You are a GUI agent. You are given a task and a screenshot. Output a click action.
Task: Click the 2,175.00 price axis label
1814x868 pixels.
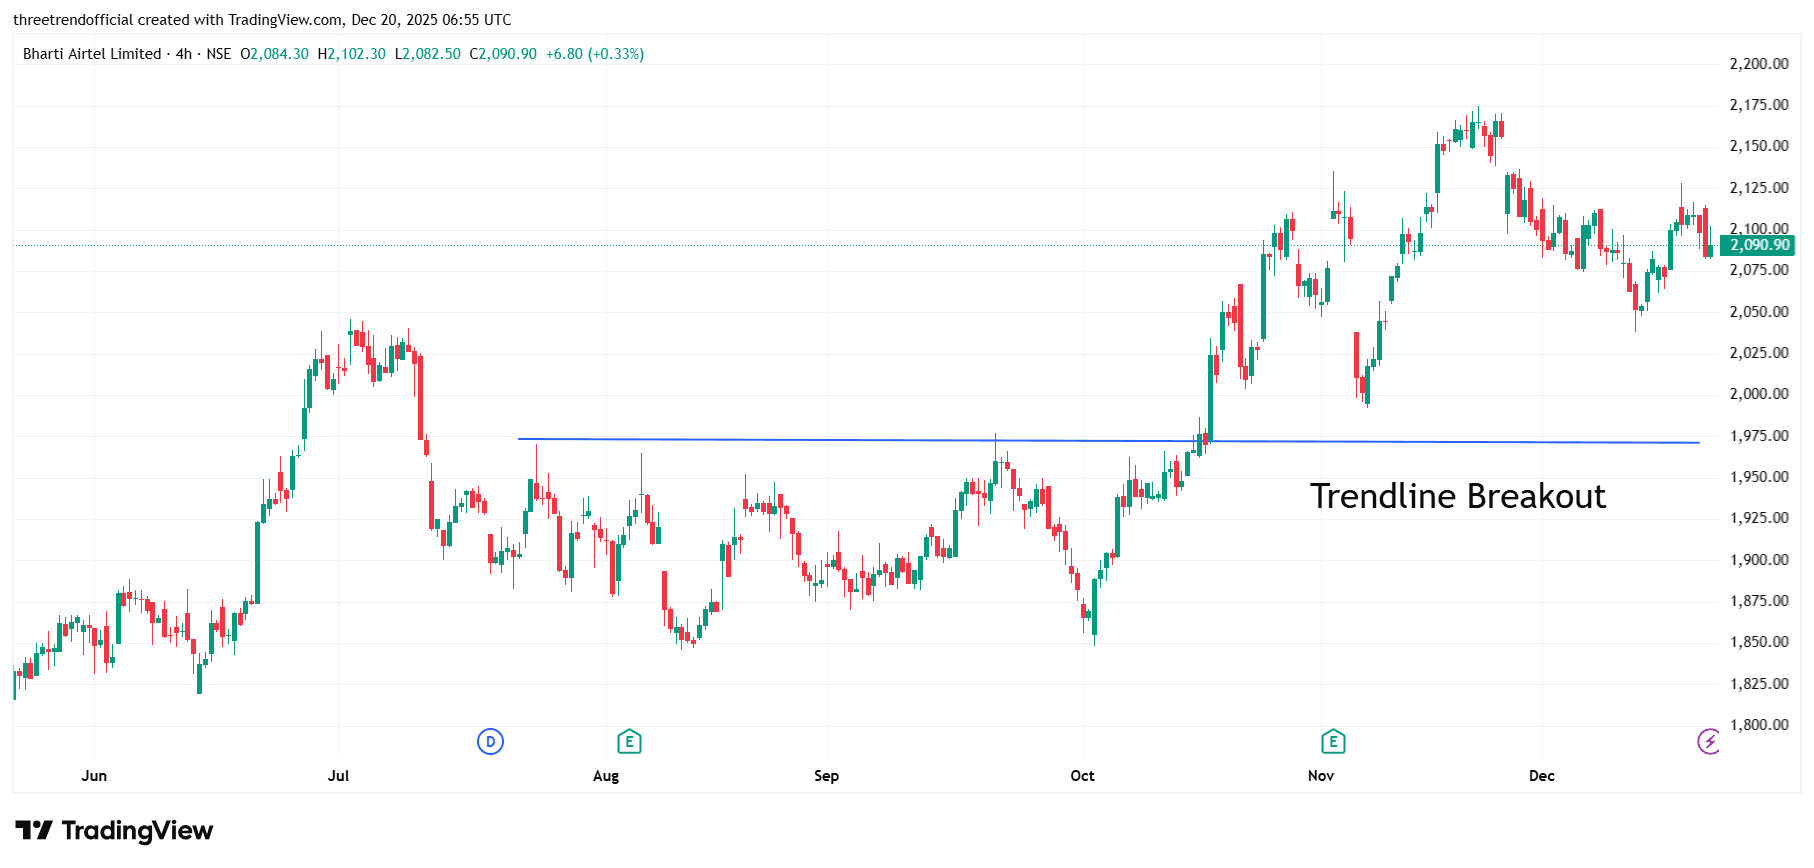click(x=1759, y=105)
